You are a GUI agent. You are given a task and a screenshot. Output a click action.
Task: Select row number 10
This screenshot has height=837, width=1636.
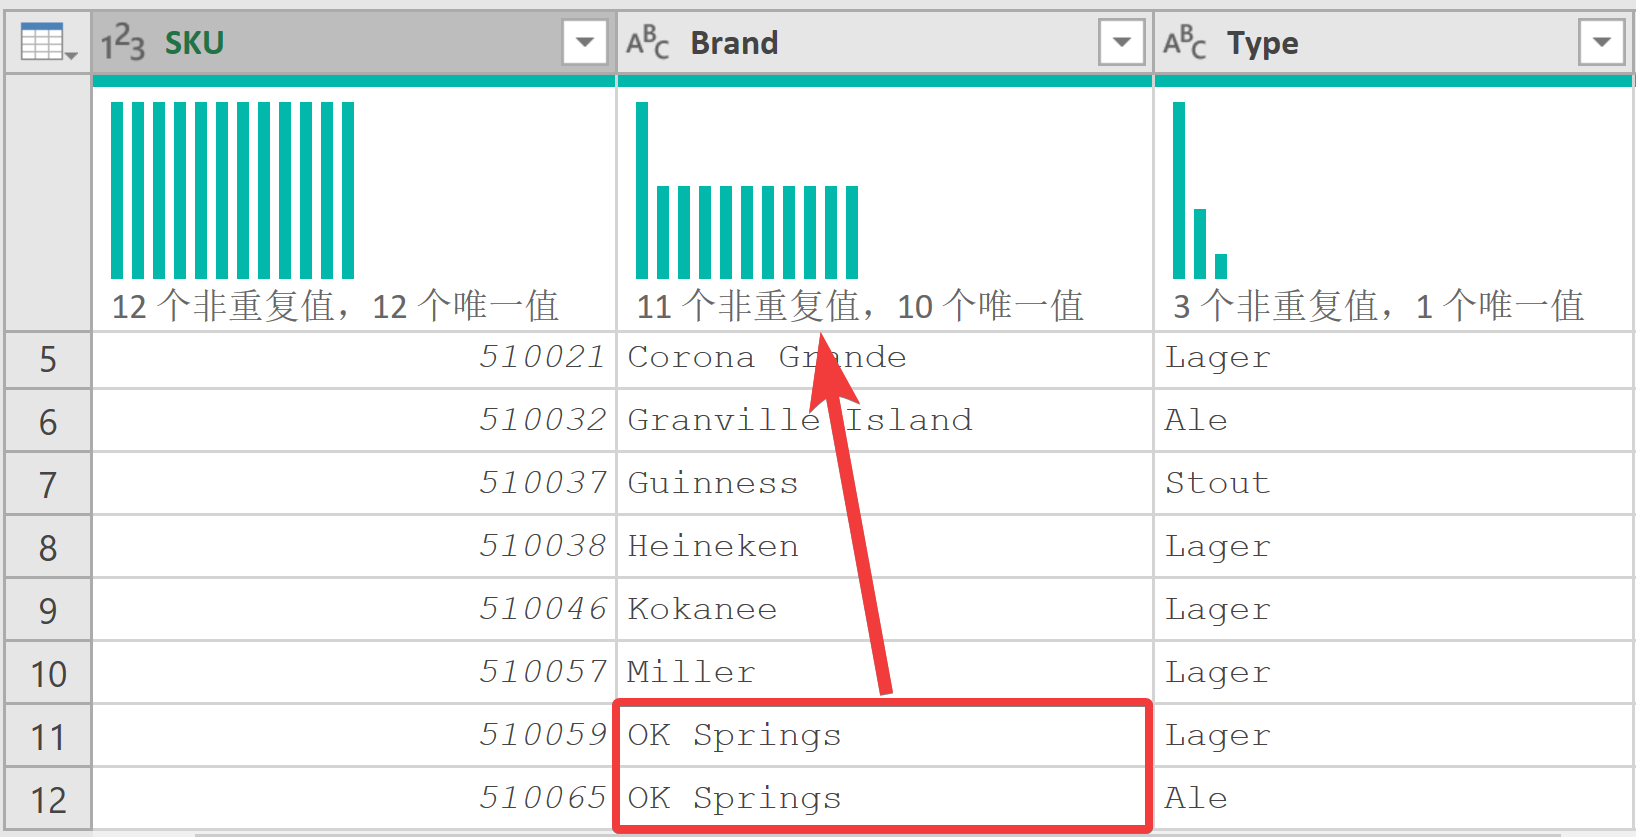click(x=48, y=674)
